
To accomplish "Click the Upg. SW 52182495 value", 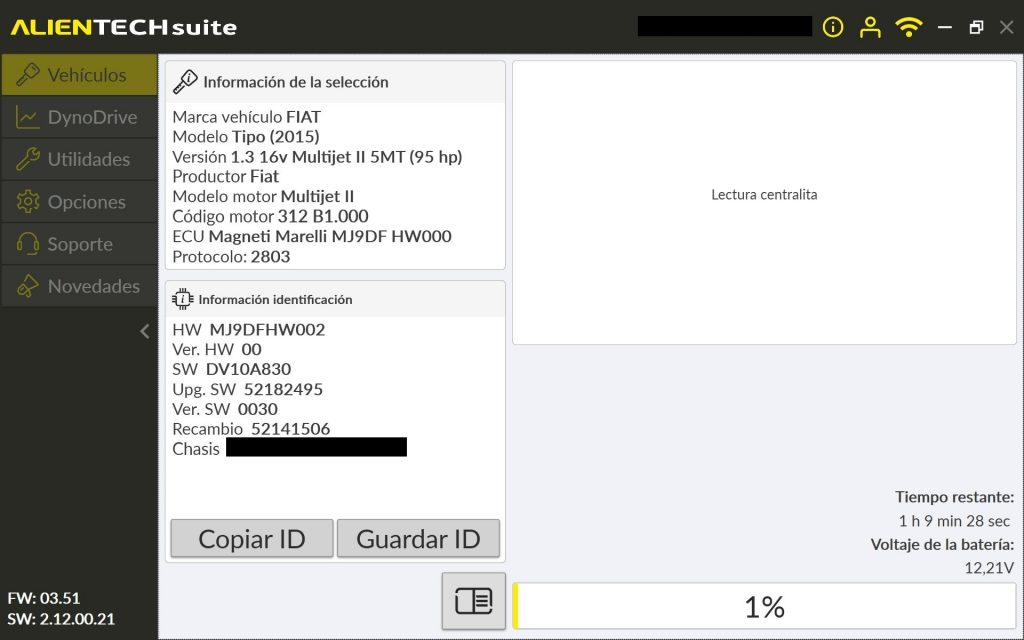I will point(283,389).
